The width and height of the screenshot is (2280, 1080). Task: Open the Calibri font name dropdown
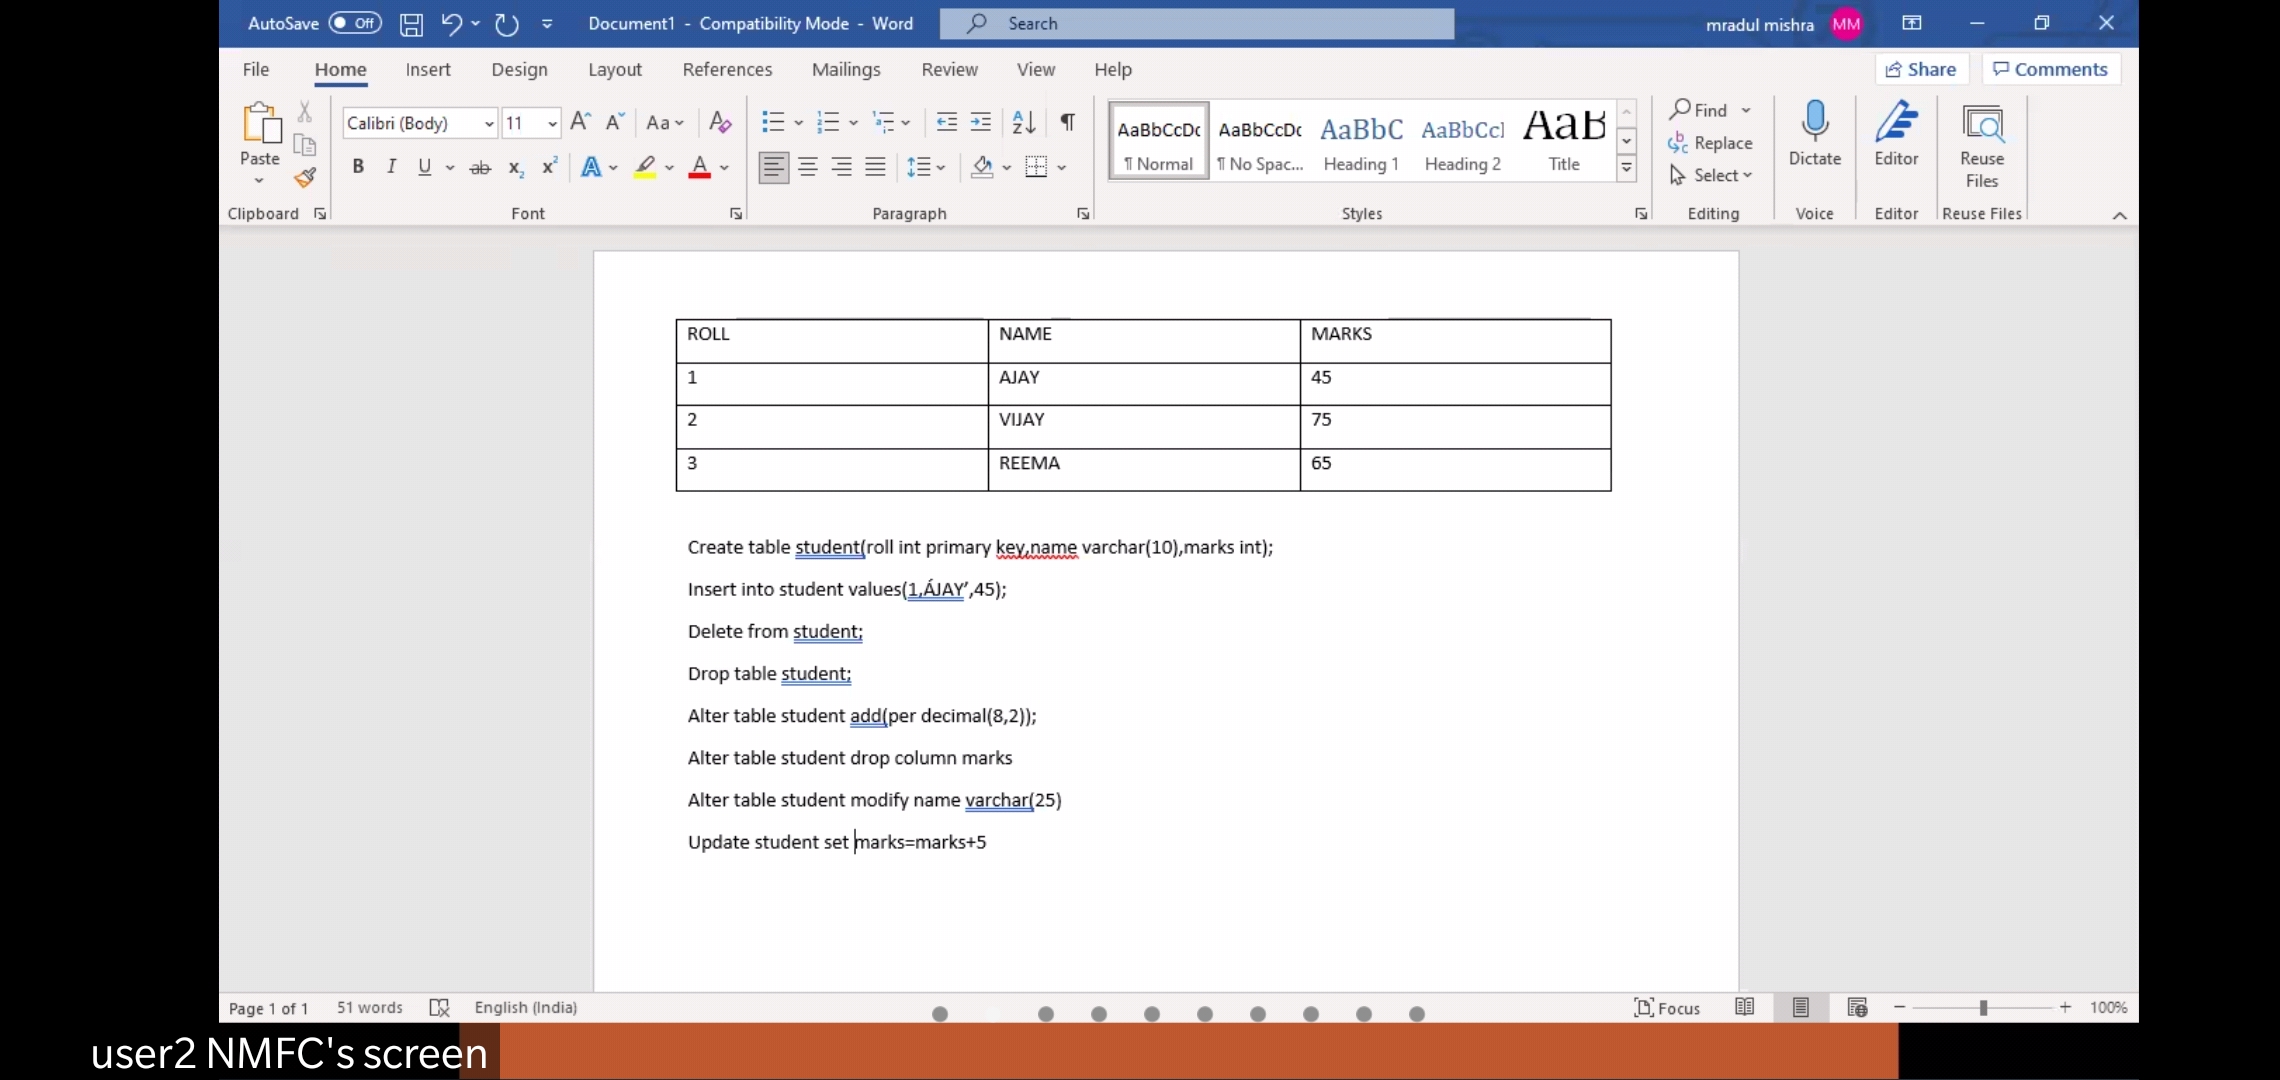click(489, 123)
